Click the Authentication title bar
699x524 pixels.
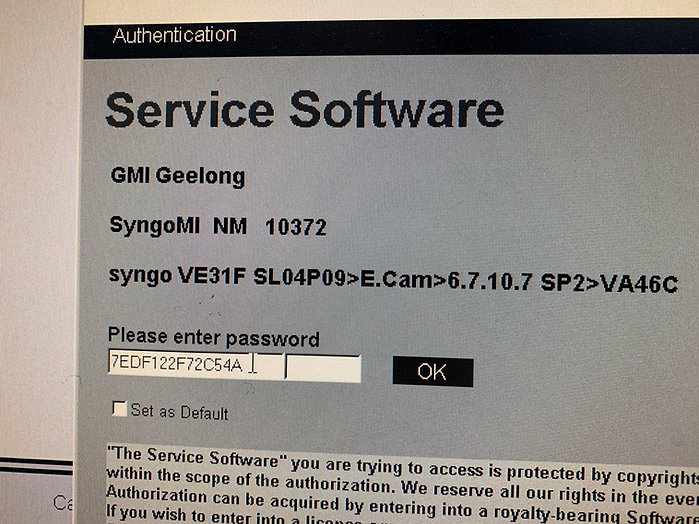tap(391, 37)
